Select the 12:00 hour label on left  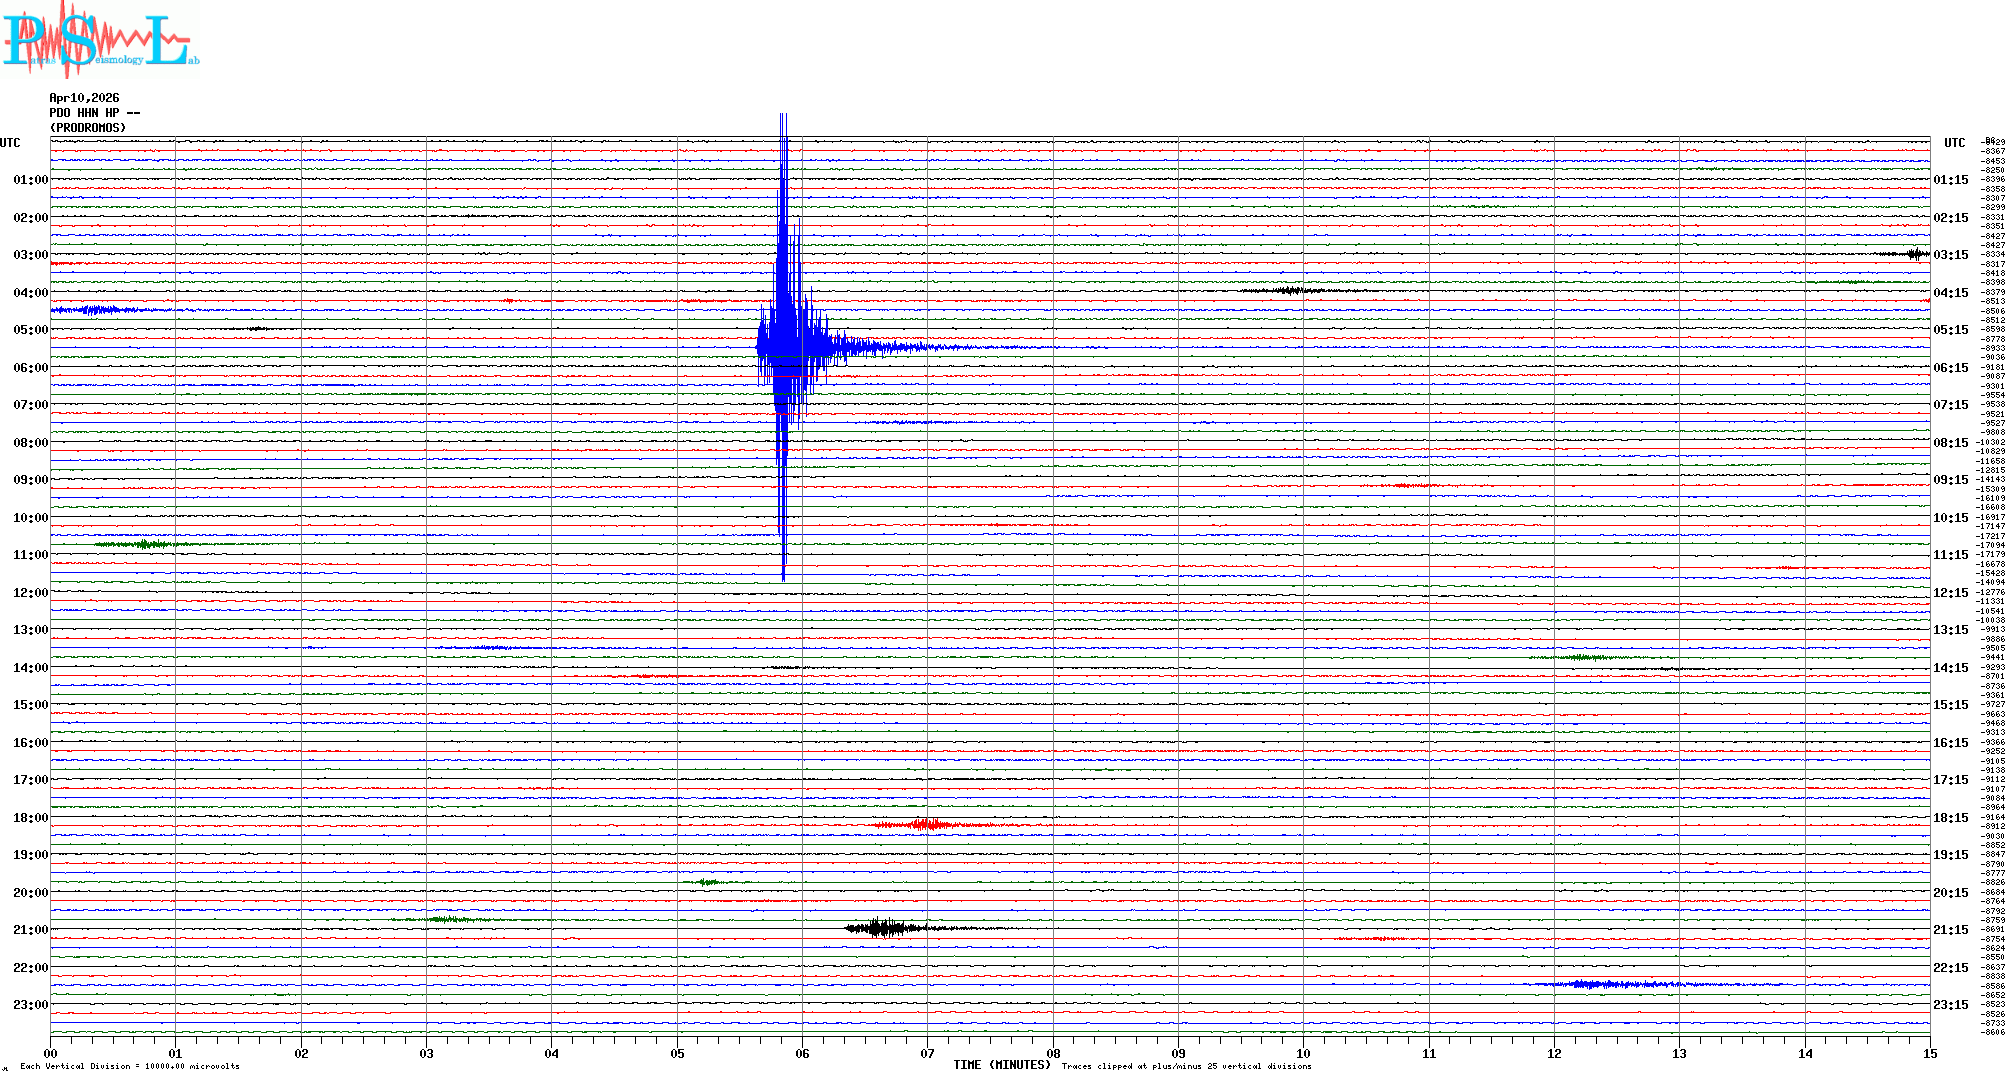coord(30,593)
